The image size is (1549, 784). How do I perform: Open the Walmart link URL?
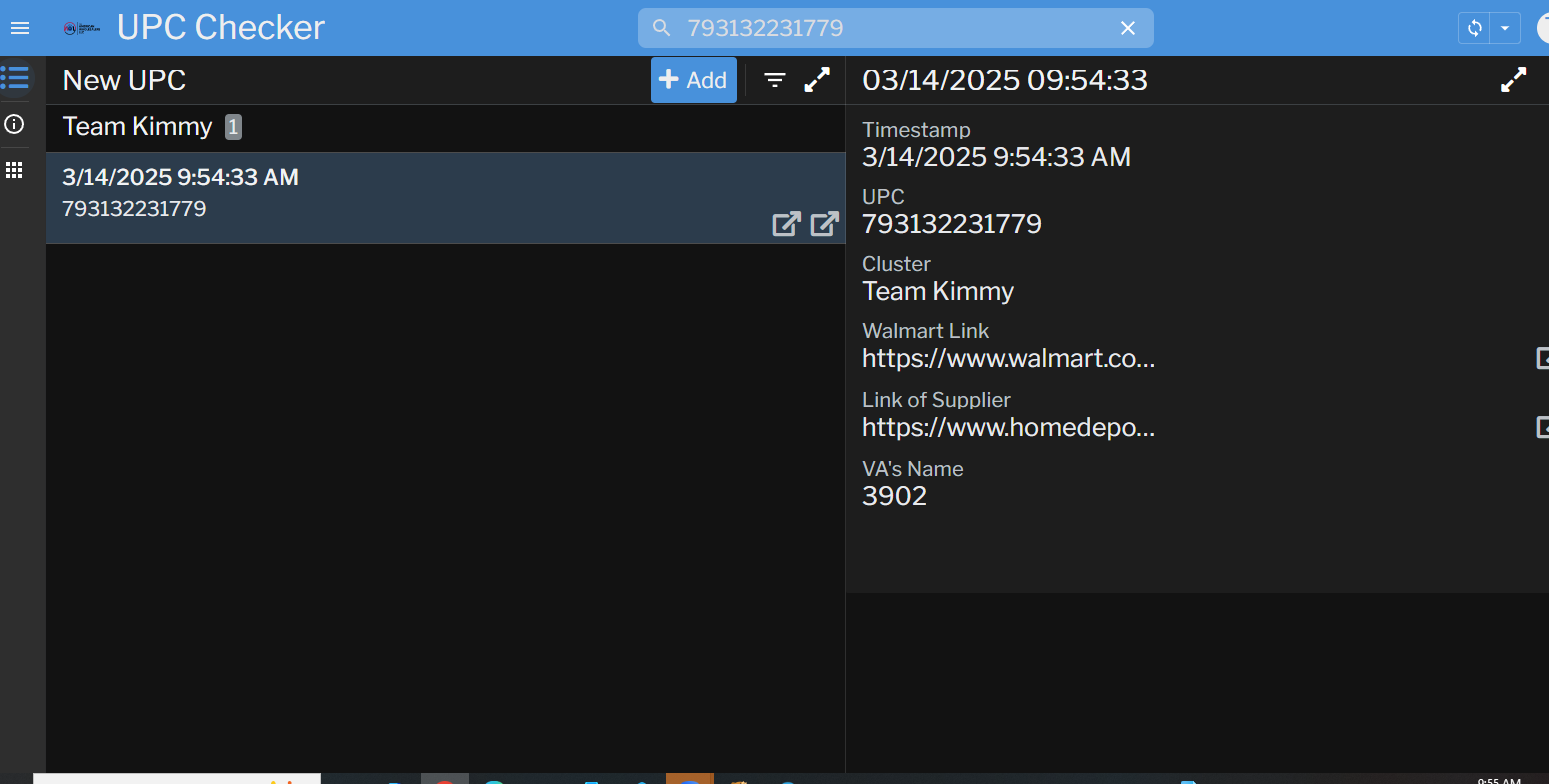point(1009,358)
